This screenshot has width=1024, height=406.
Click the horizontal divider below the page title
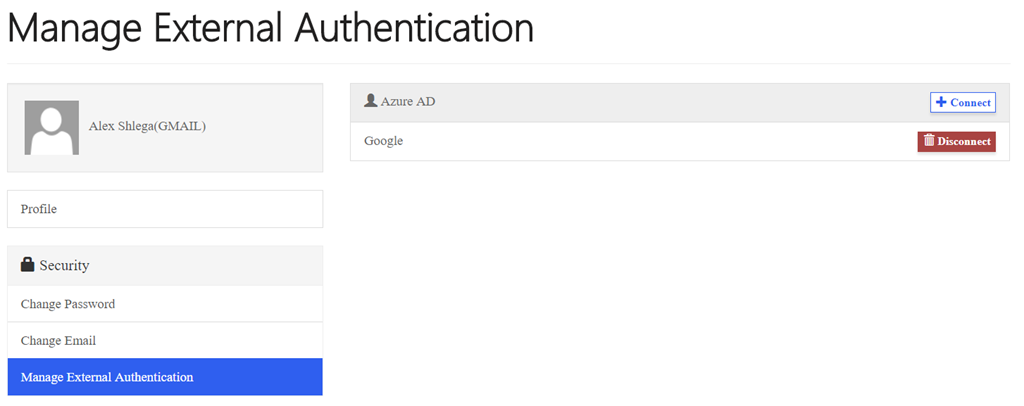(508, 63)
